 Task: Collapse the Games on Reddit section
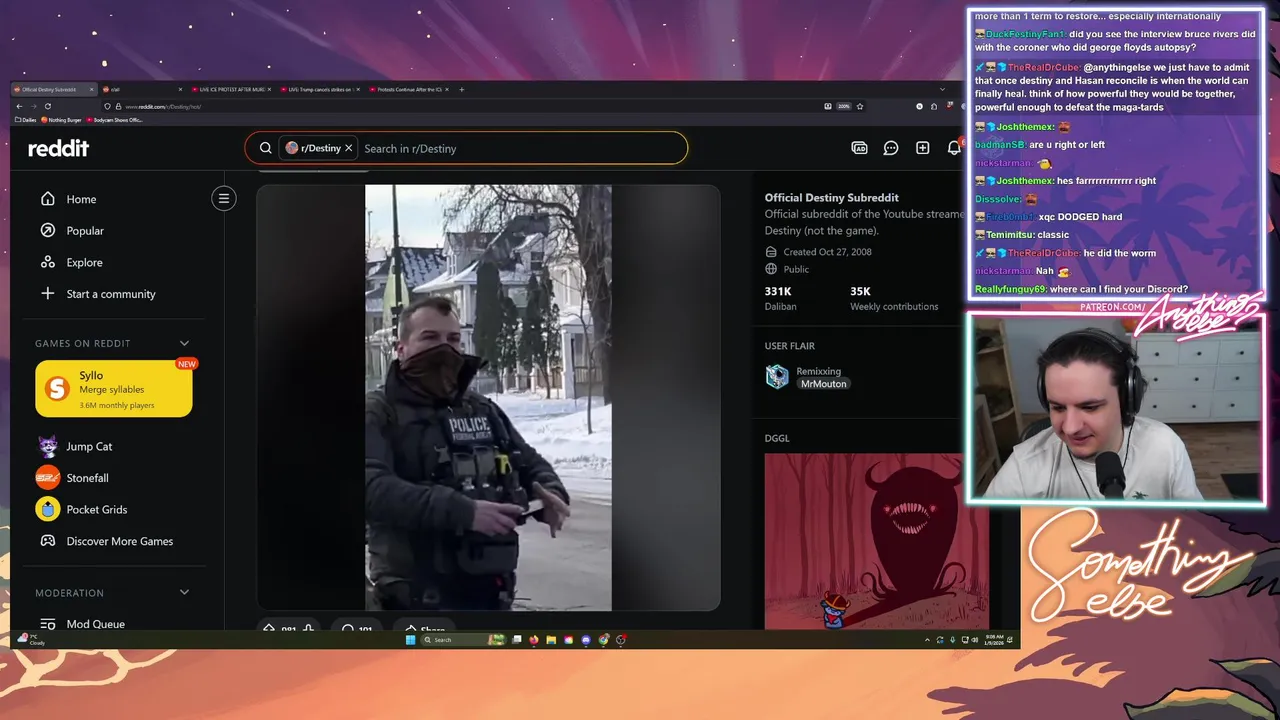click(x=184, y=343)
